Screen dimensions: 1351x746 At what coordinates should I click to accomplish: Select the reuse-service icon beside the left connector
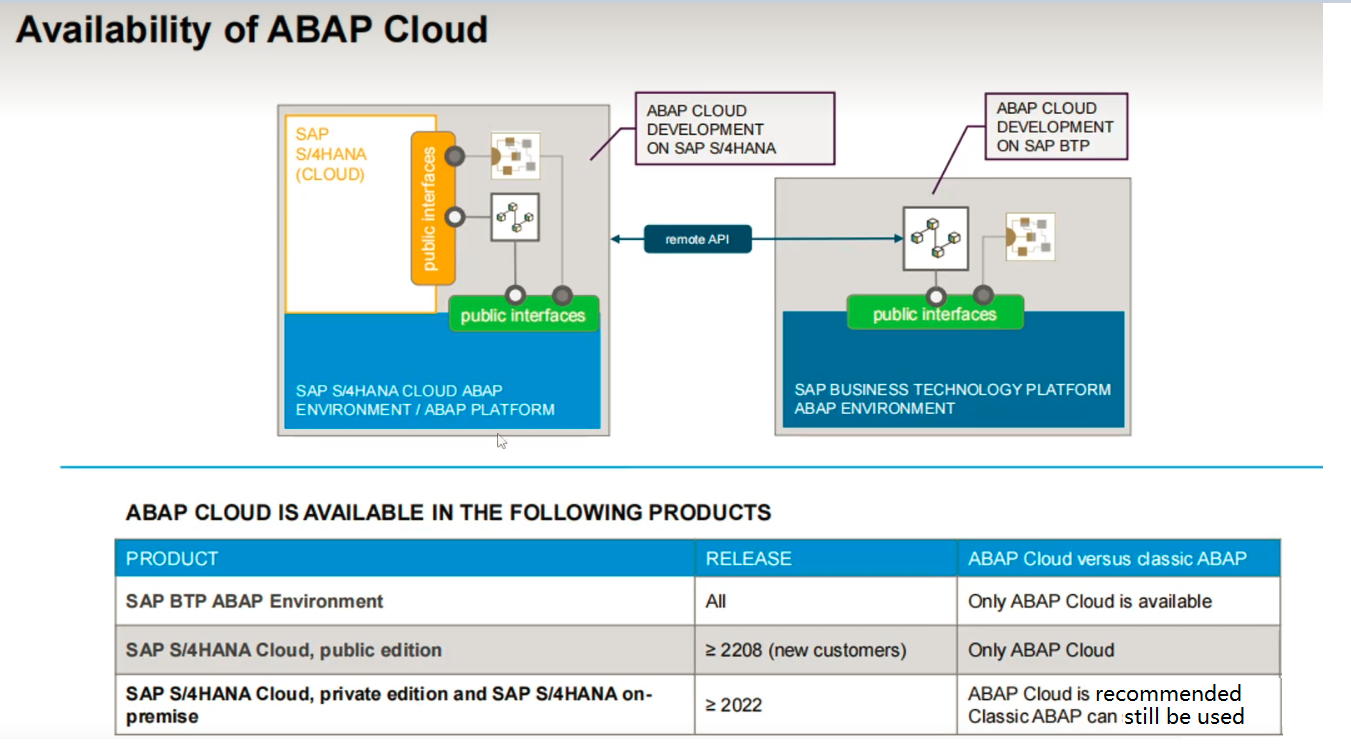tap(514, 155)
